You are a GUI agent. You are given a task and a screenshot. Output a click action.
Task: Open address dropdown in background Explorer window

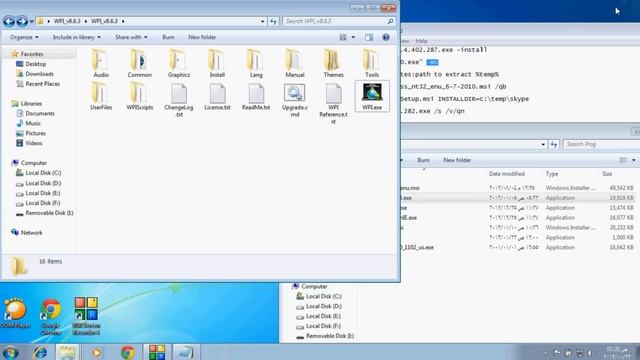coord(543,144)
